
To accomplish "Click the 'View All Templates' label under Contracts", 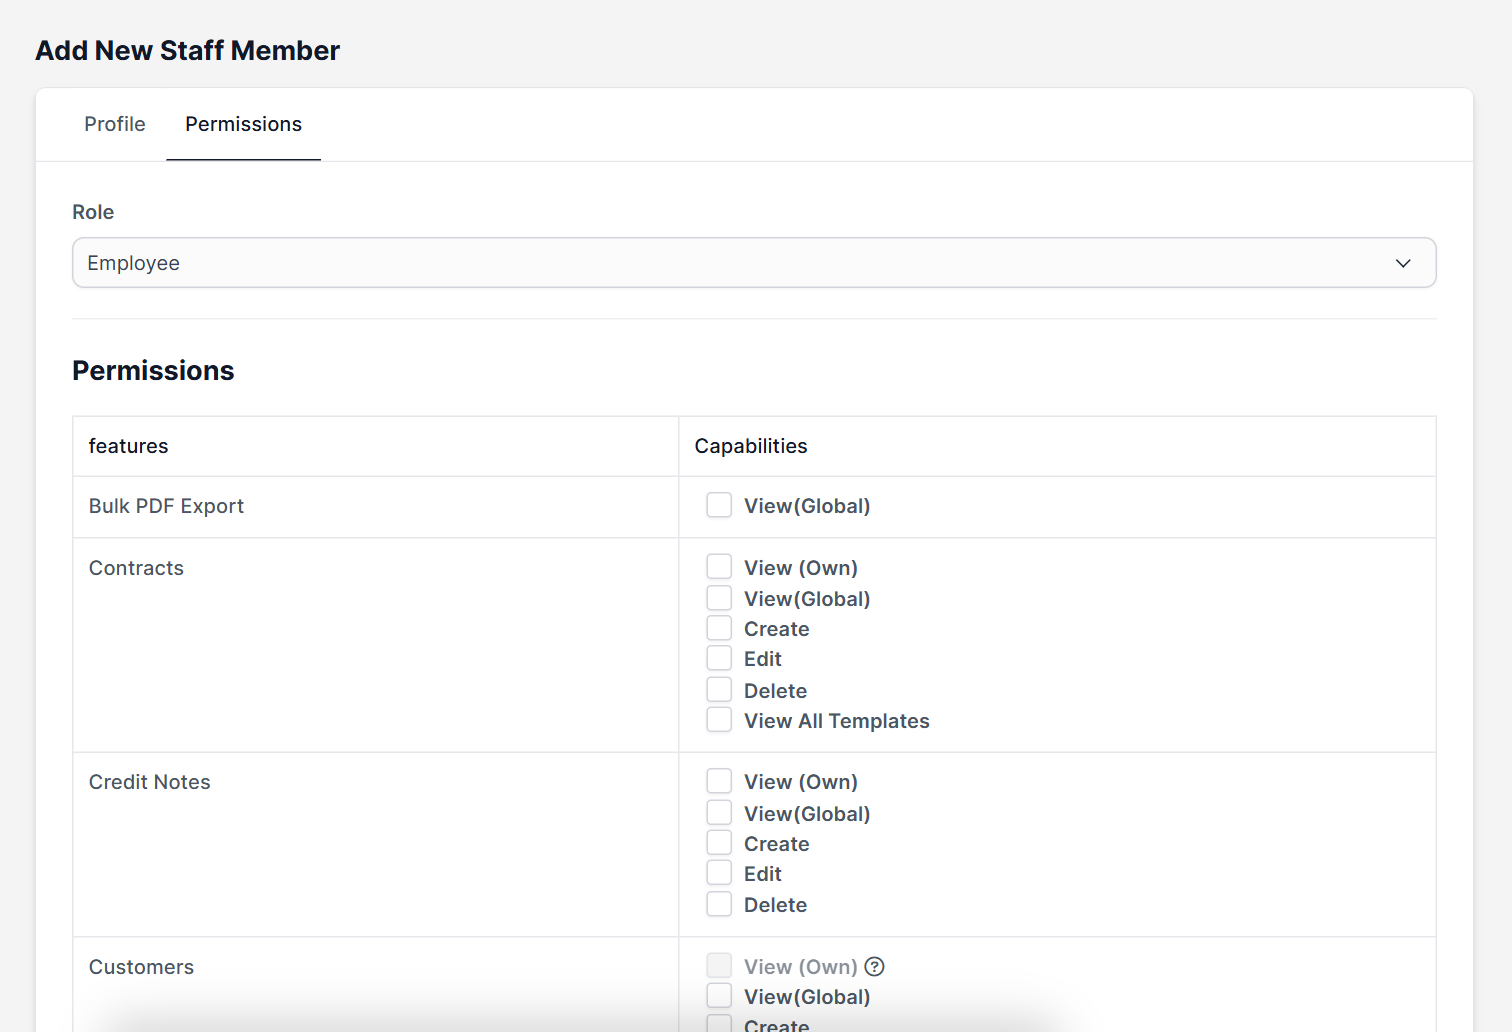I will (837, 721).
